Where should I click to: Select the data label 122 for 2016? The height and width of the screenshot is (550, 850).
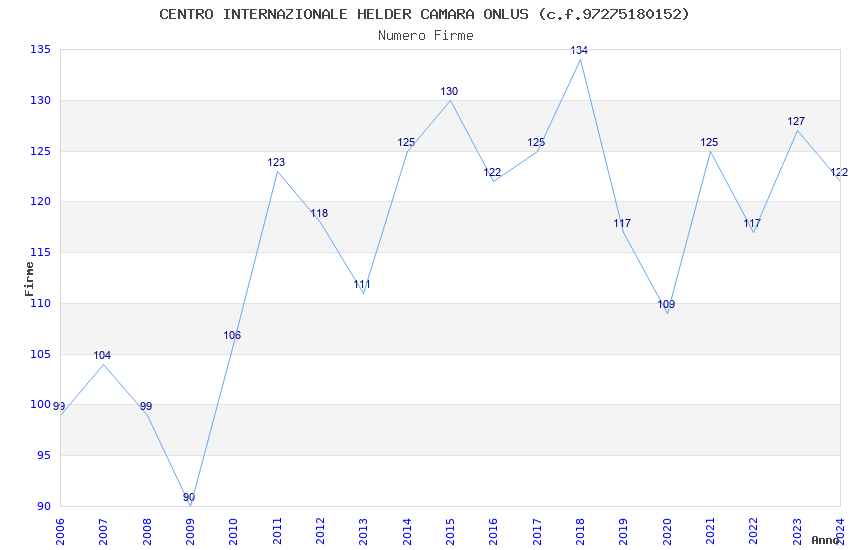pos(492,172)
